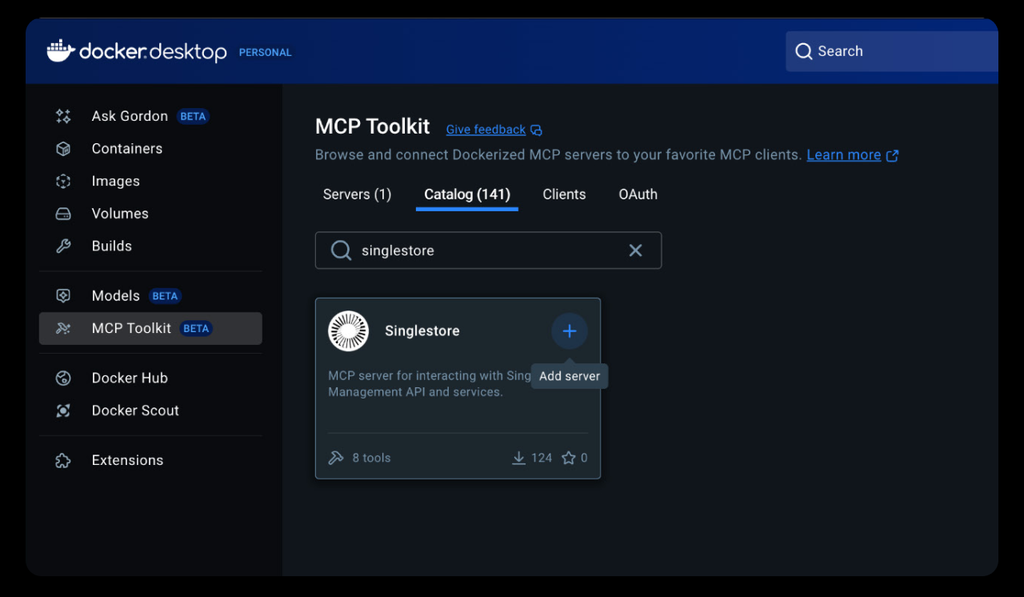Viewport: 1024px width, 597px height.
Task: Click the Containers cube icon
Action: pos(63,149)
